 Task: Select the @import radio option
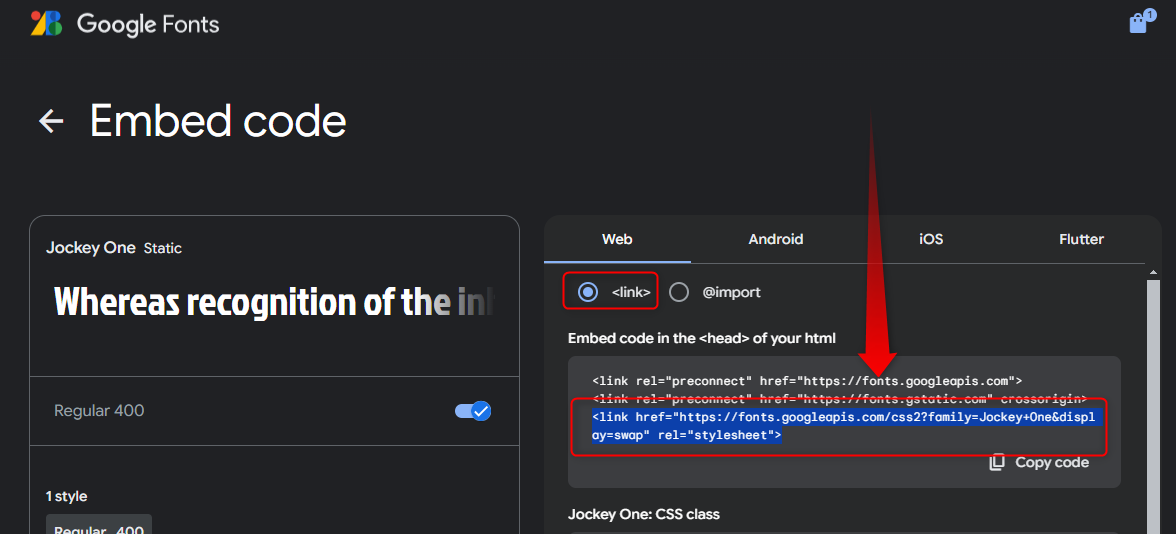point(680,292)
